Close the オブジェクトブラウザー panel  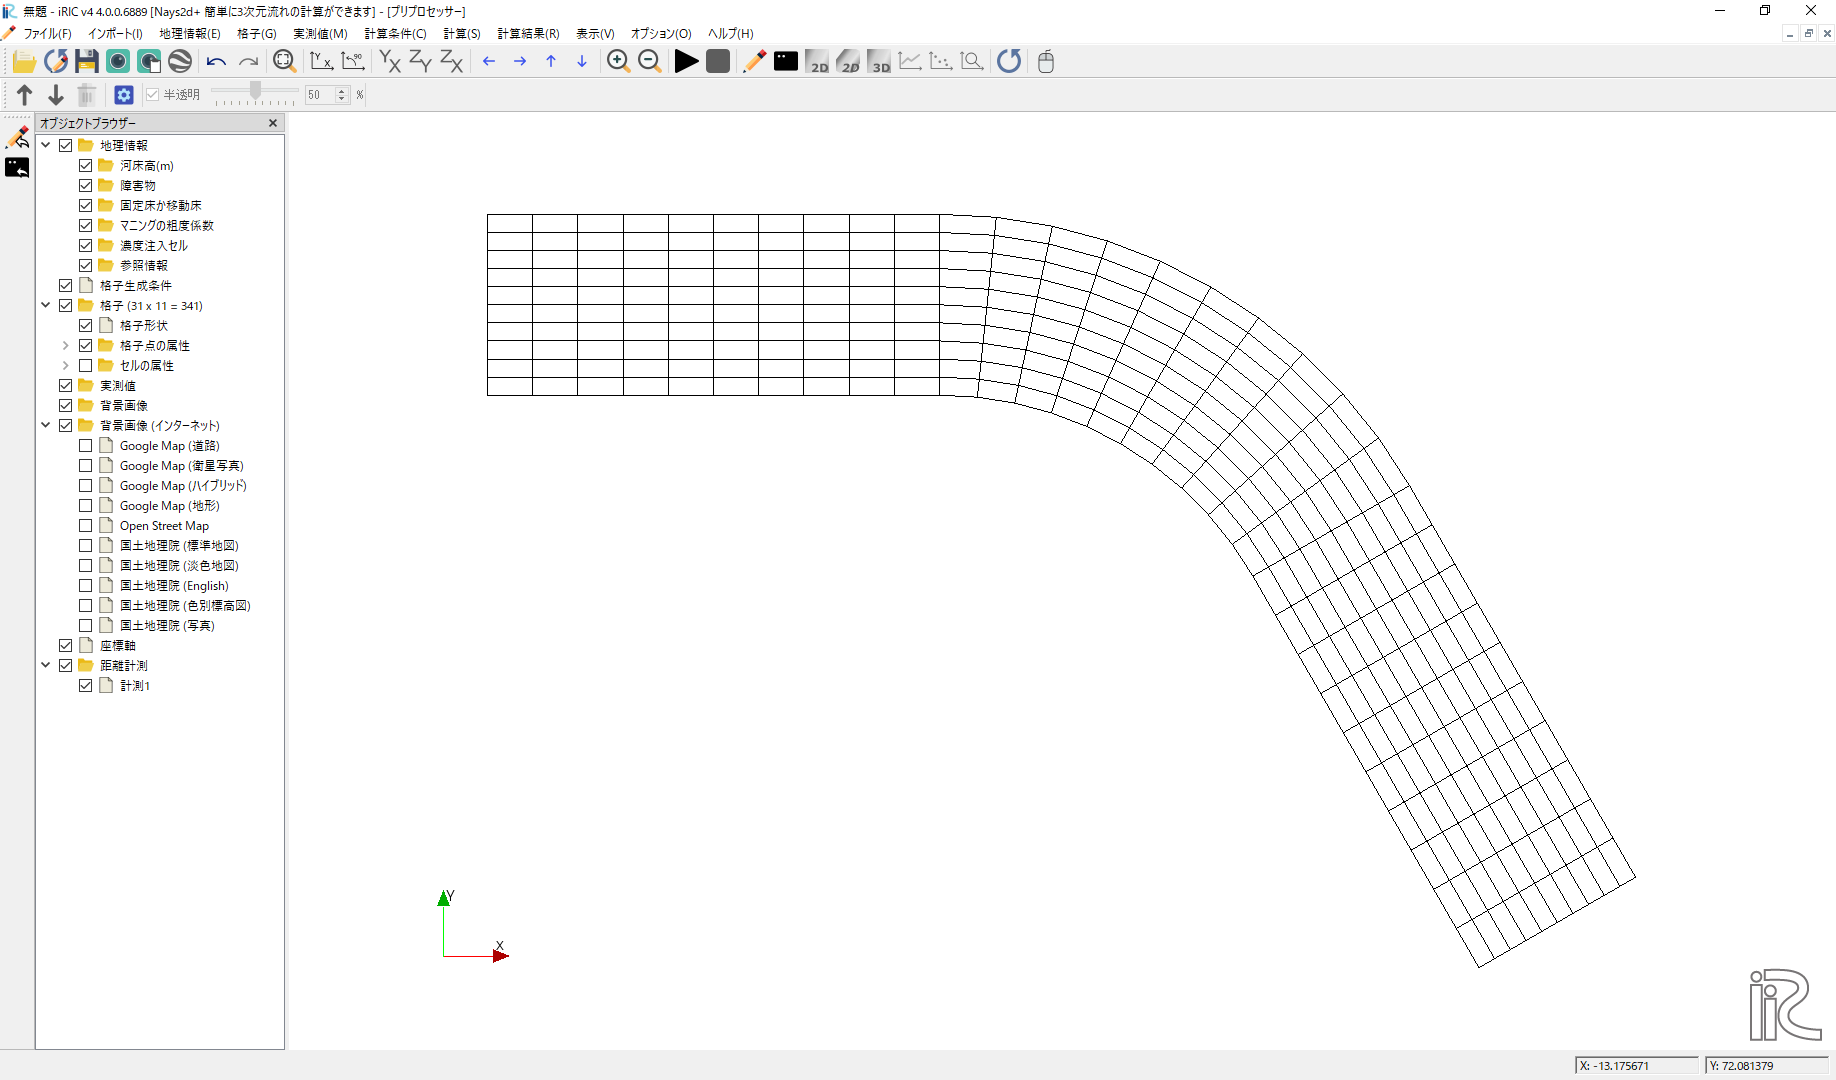[x=273, y=123]
